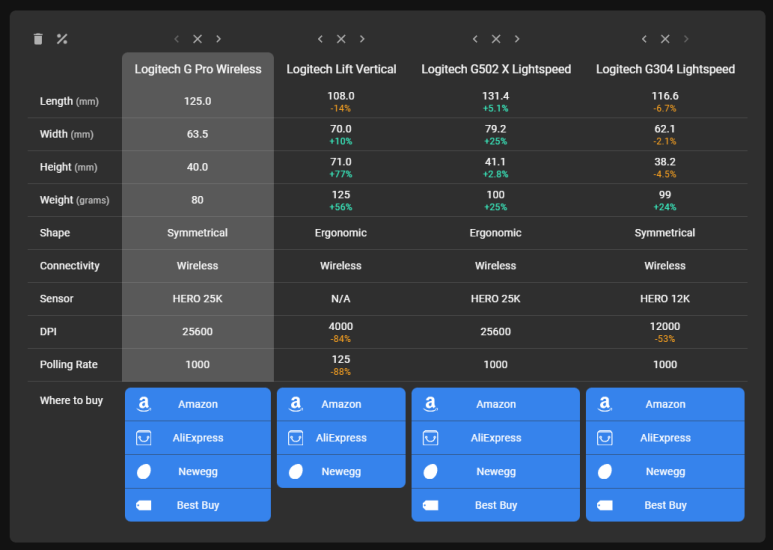Click G502 X width value 79.2
Screen dimensions: 773x550
point(495,129)
